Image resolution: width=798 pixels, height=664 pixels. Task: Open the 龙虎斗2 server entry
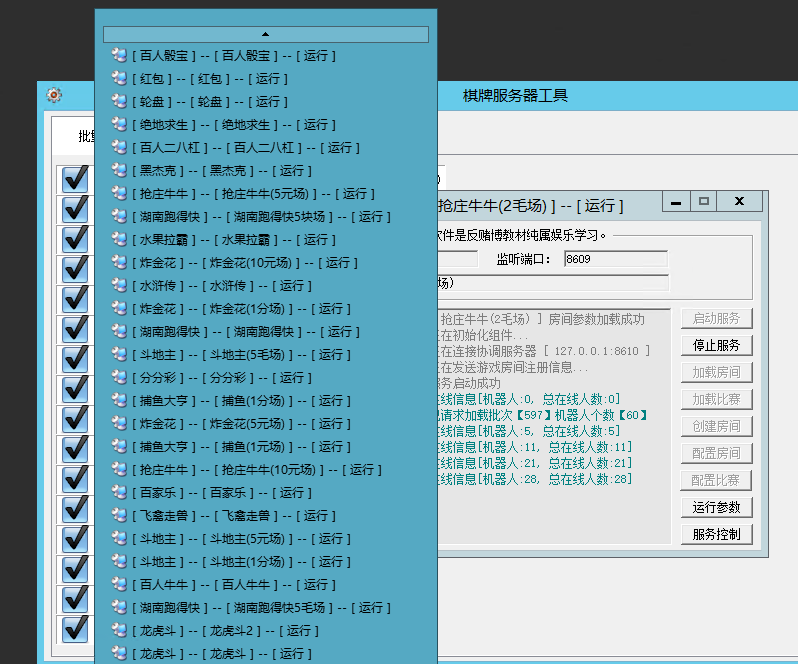point(224,631)
